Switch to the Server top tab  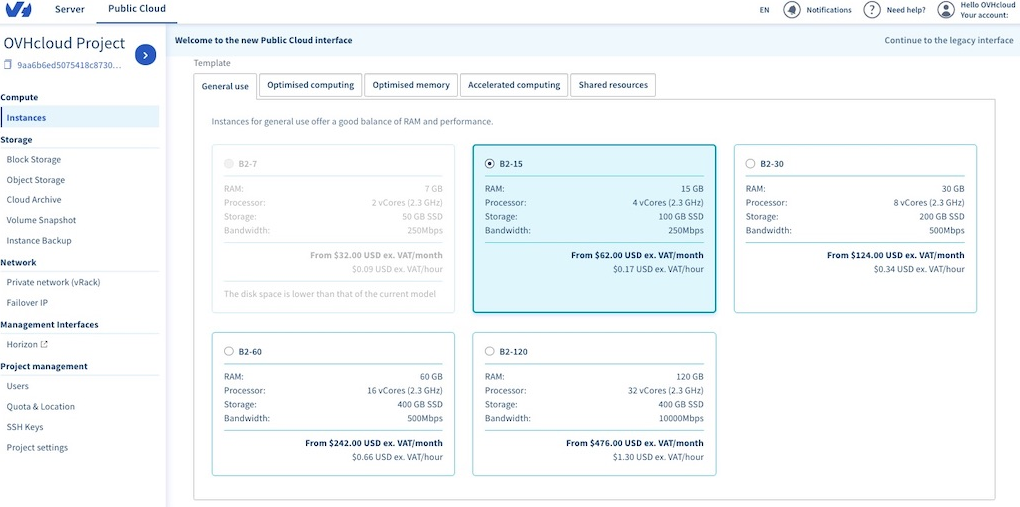click(x=70, y=10)
